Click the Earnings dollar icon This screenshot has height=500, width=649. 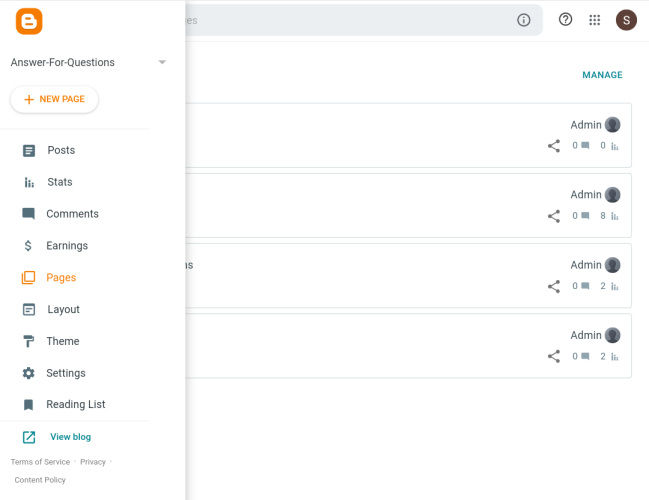pos(28,246)
